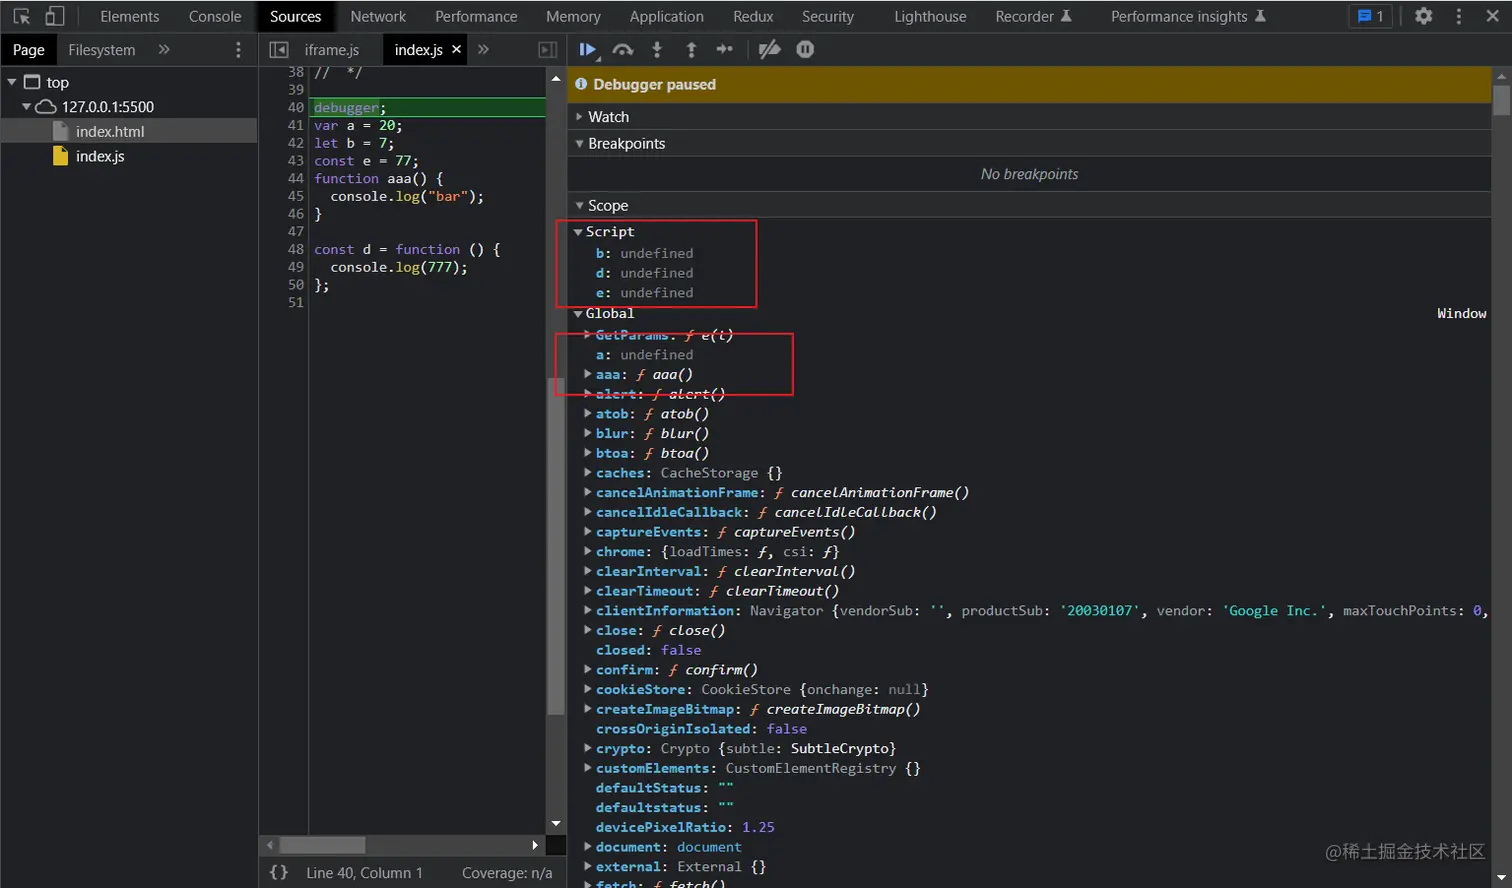
Task: Switch to the Console tab
Action: pyautogui.click(x=215, y=16)
